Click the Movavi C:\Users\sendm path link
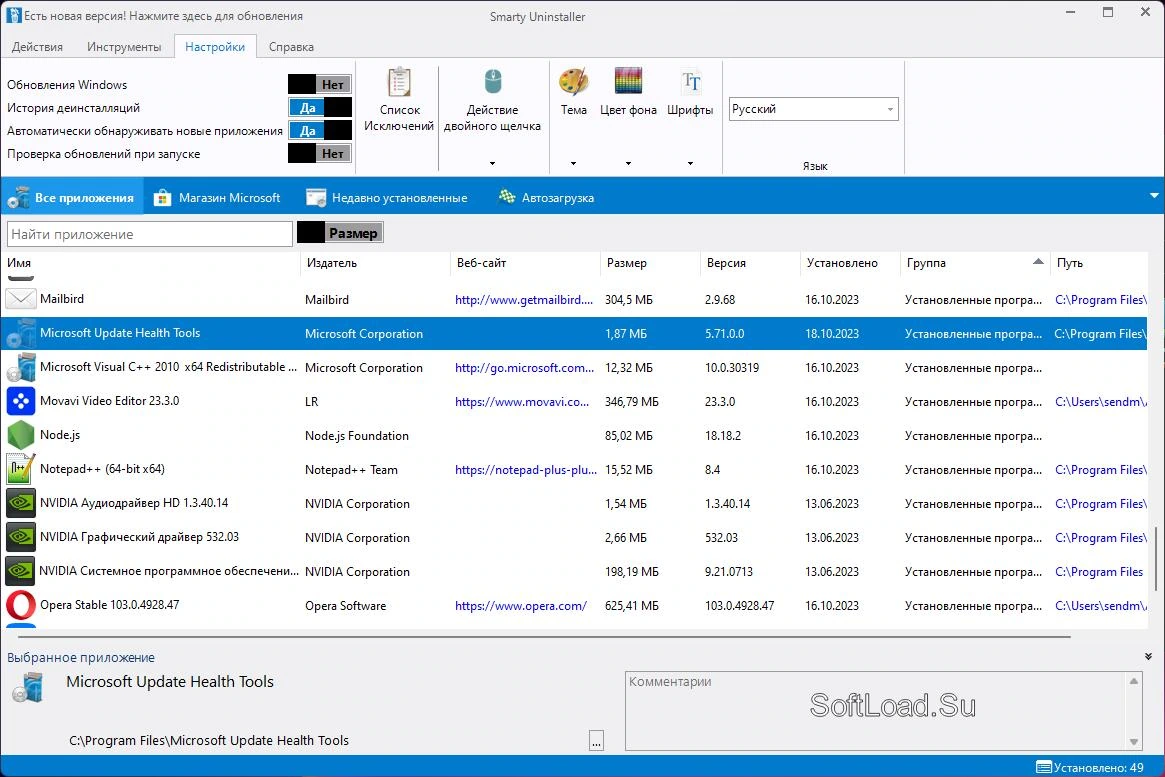 (1100, 402)
